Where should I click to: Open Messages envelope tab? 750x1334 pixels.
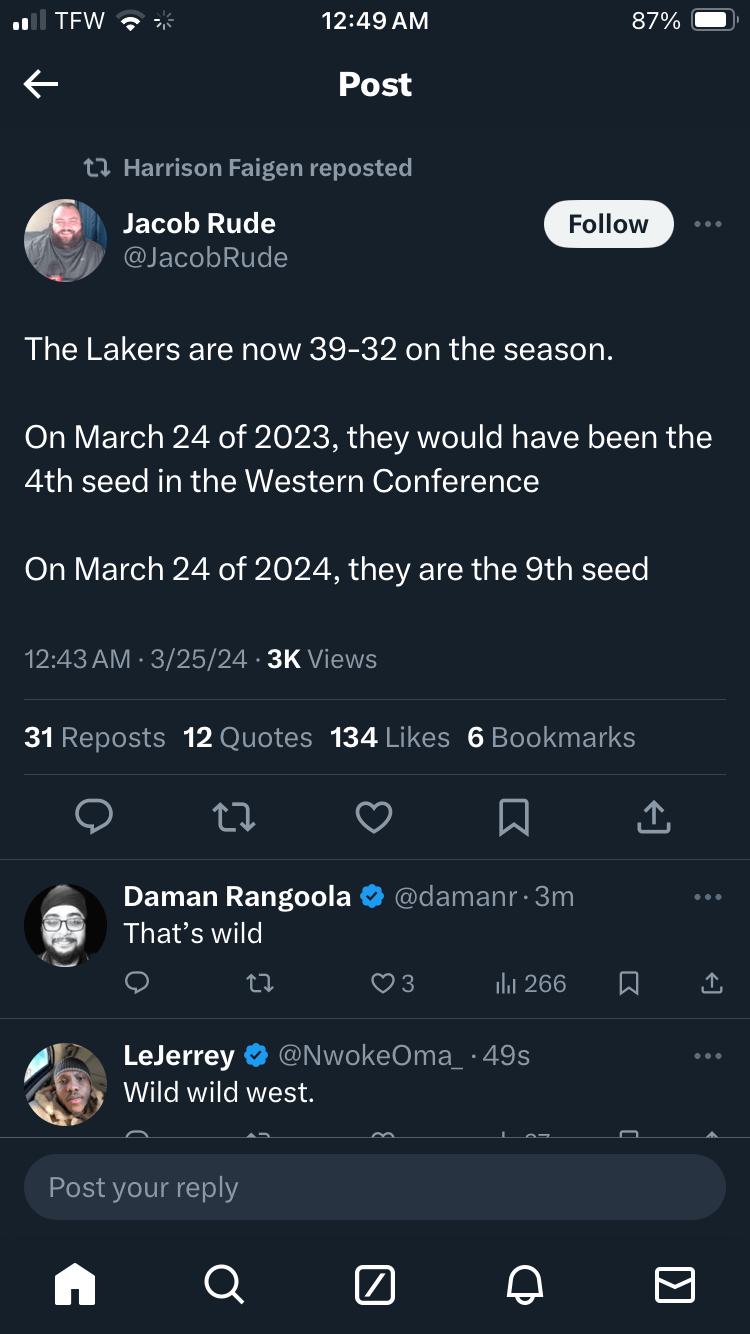[x=674, y=1284]
